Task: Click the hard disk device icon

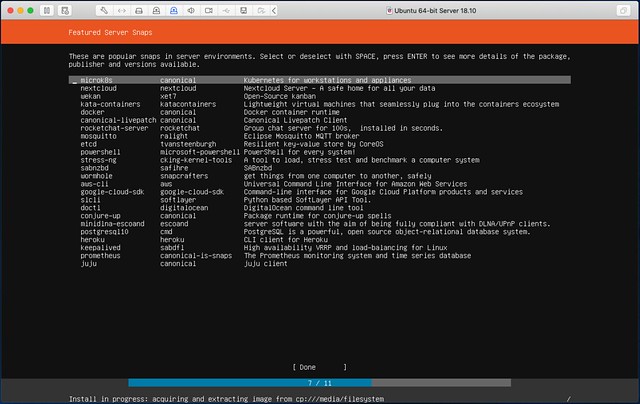Action: [x=139, y=11]
